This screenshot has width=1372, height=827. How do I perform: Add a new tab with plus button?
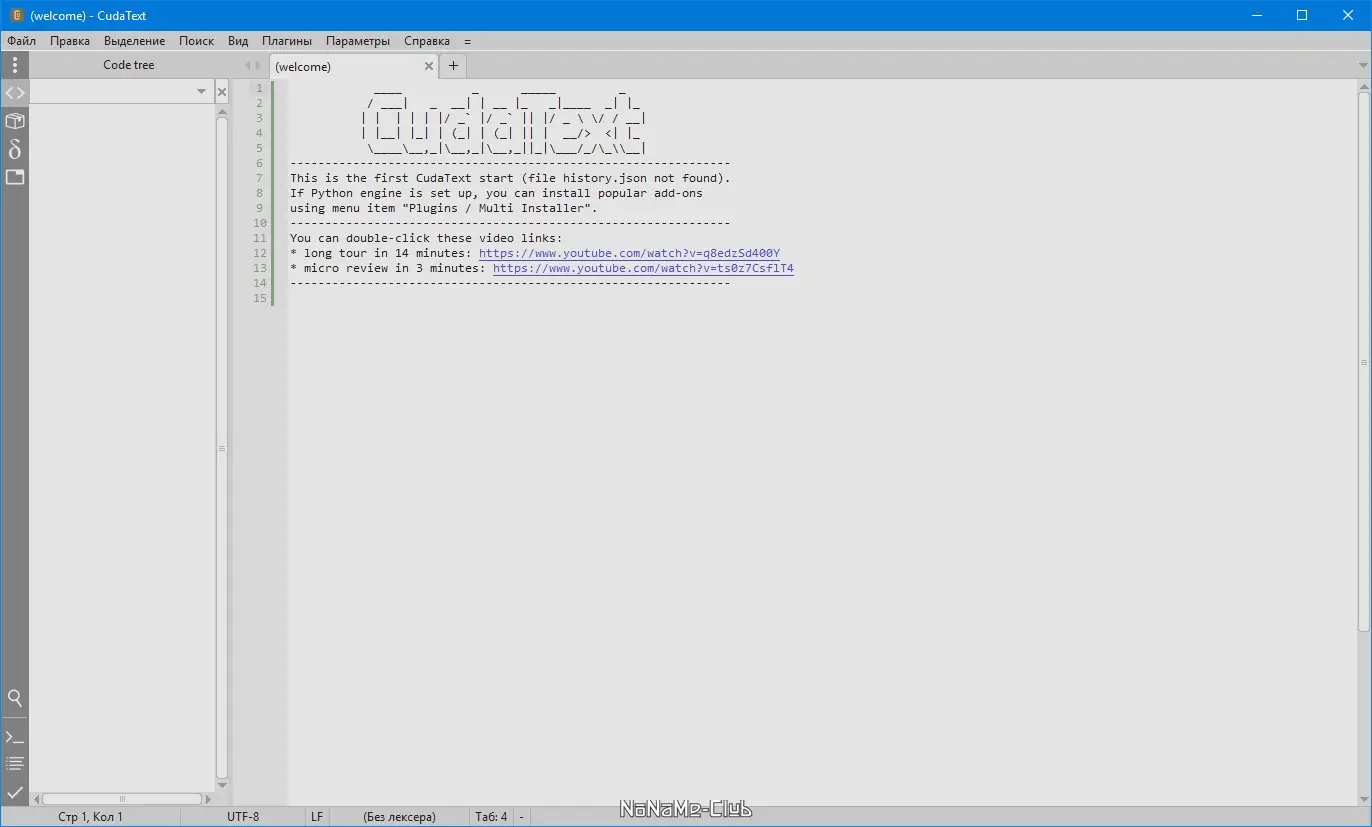[453, 66]
